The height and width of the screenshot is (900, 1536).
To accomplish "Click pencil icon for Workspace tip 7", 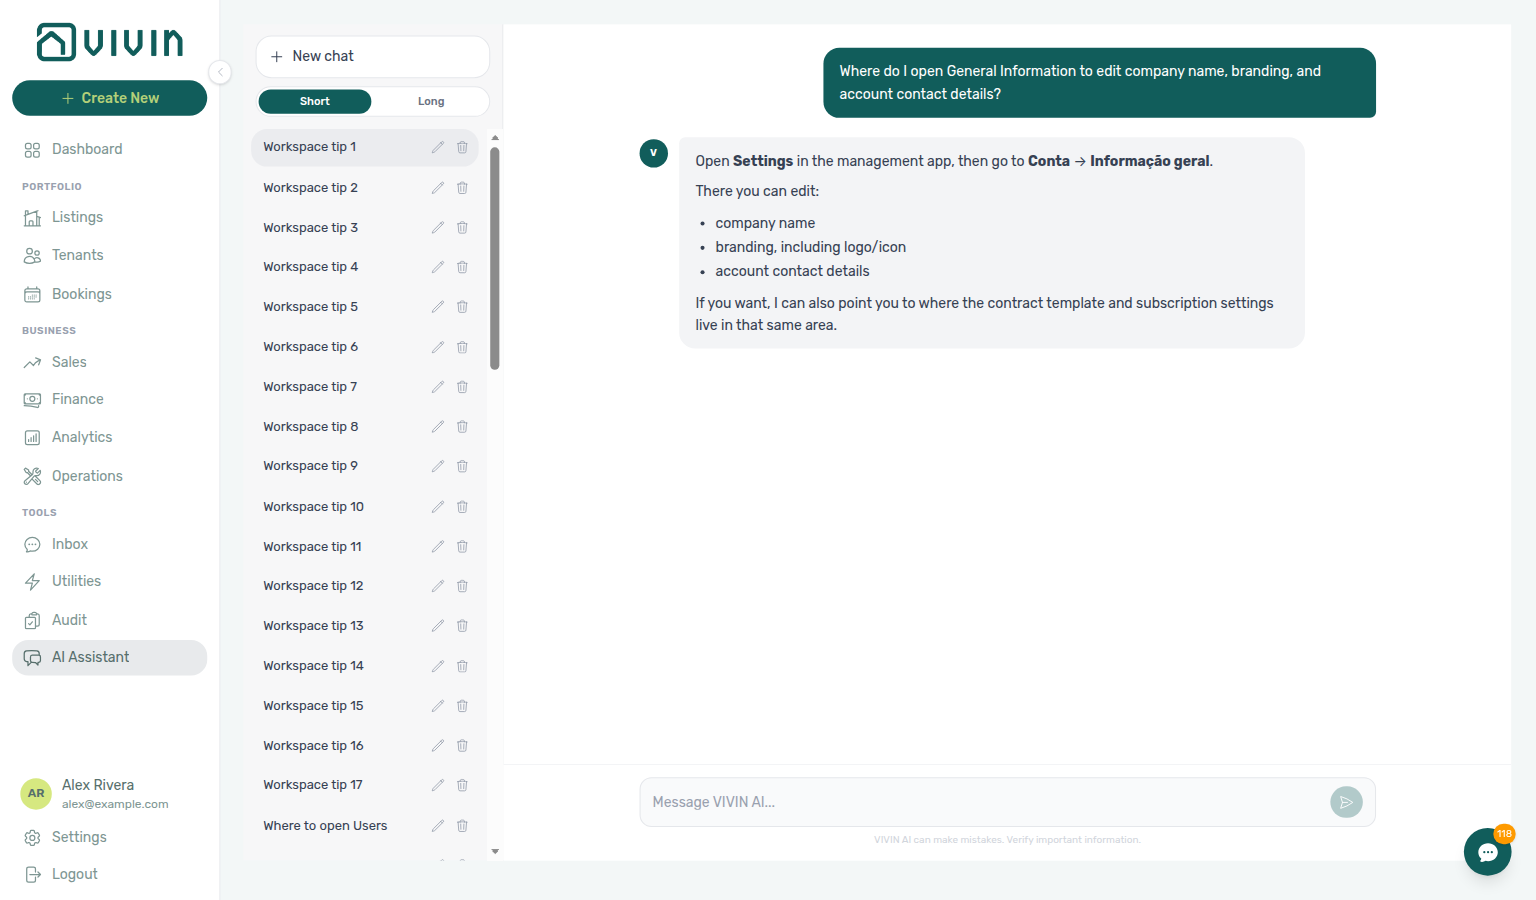I will tap(437, 387).
